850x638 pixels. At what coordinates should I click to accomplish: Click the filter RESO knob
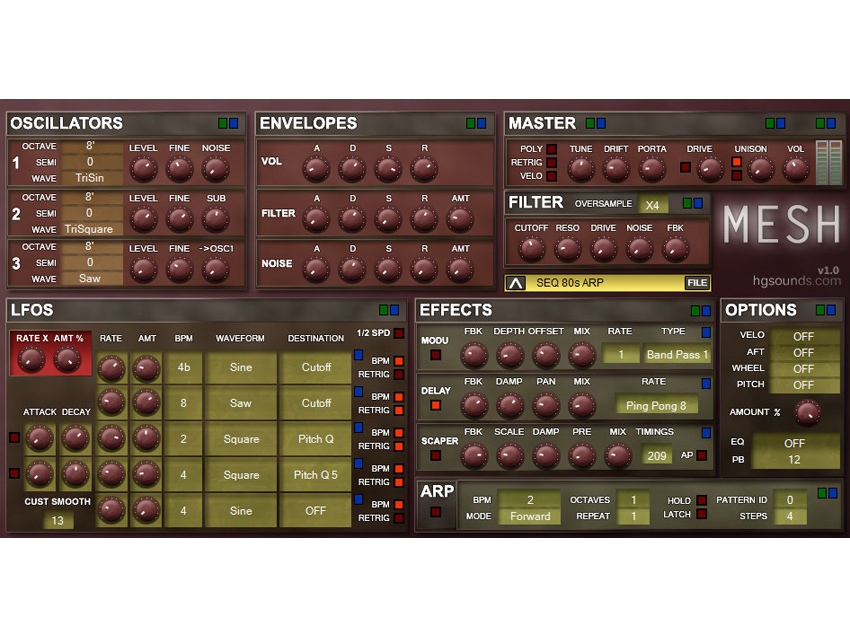pos(567,249)
